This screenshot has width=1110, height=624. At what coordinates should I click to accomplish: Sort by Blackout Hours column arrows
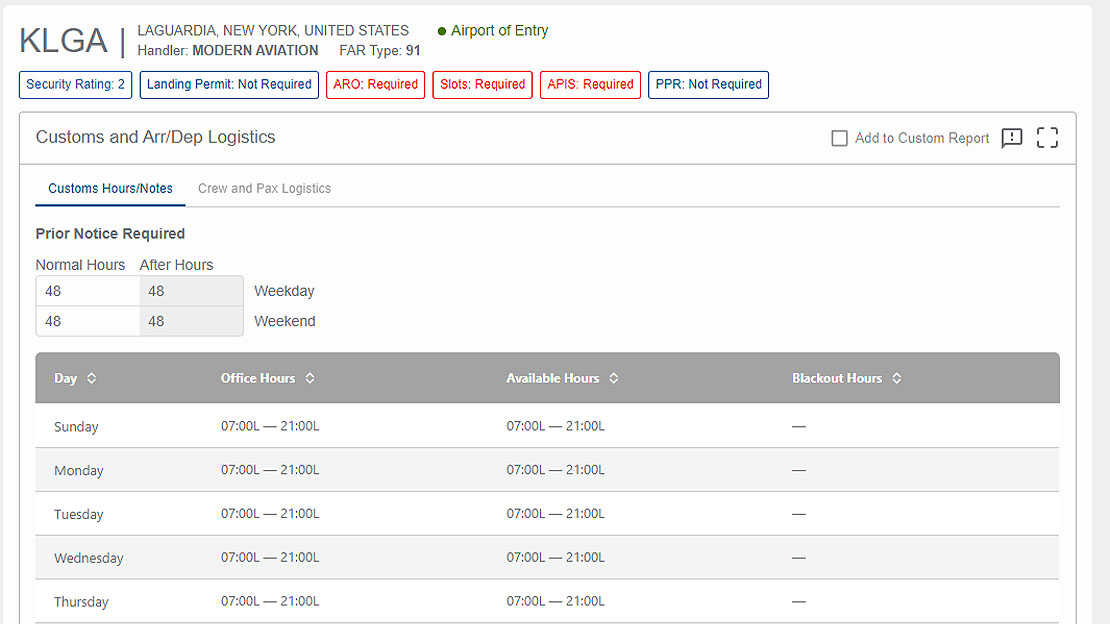click(897, 378)
